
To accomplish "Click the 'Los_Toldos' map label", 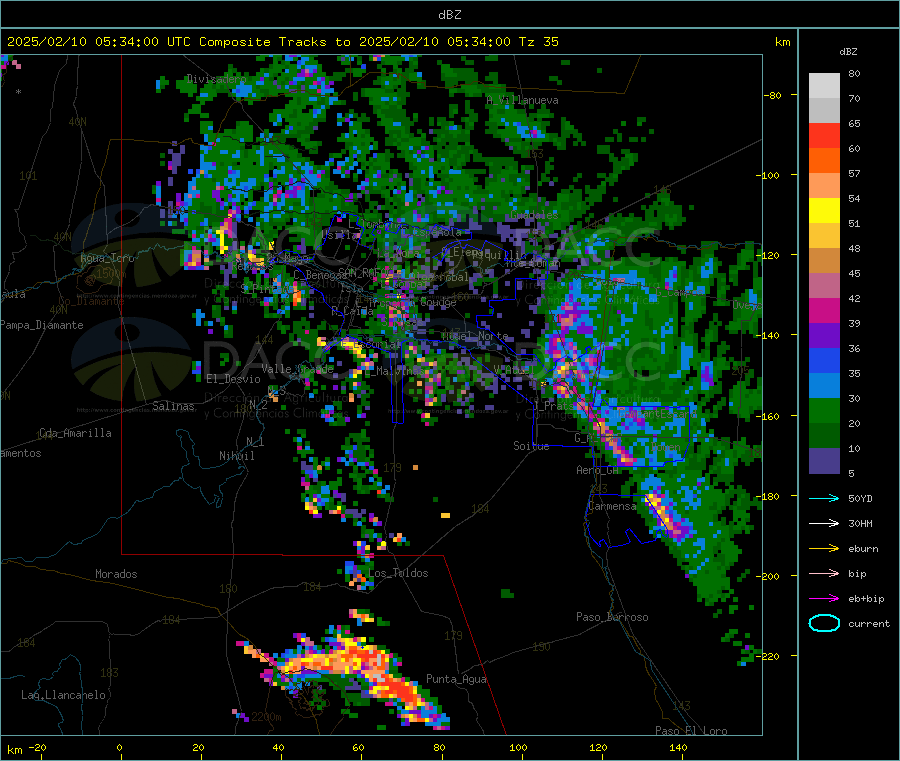I will coord(398,573).
